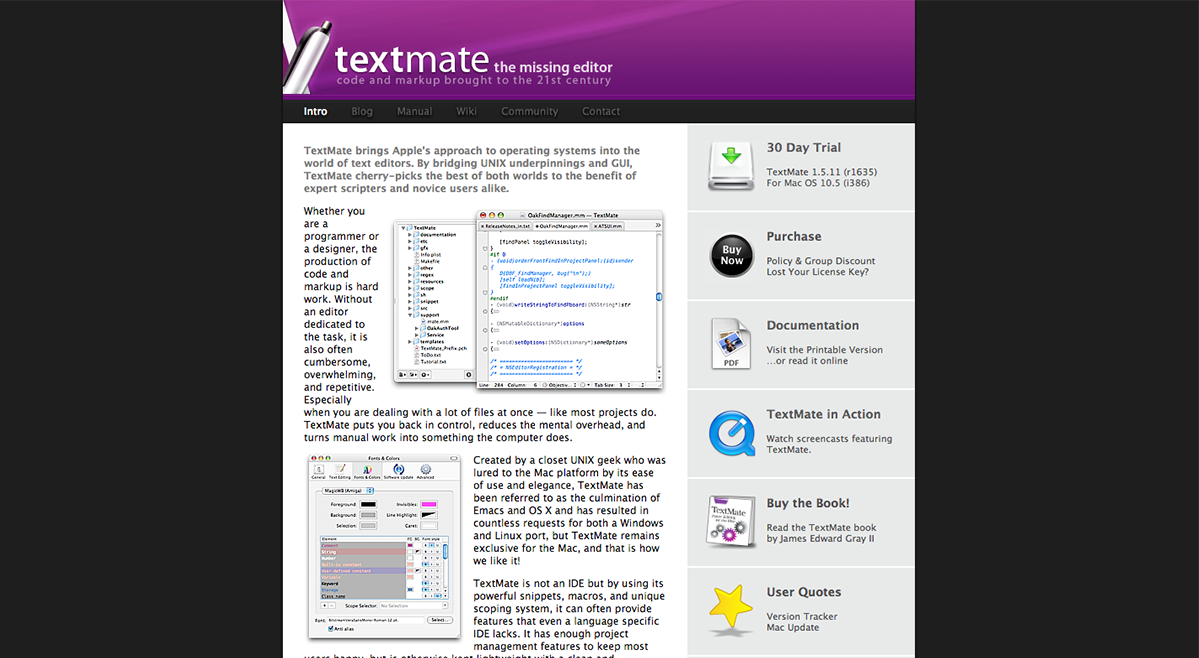Click the blue QuickTime screencast icon
1199x658 pixels.
pyautogui.click(x=731, y=433)
